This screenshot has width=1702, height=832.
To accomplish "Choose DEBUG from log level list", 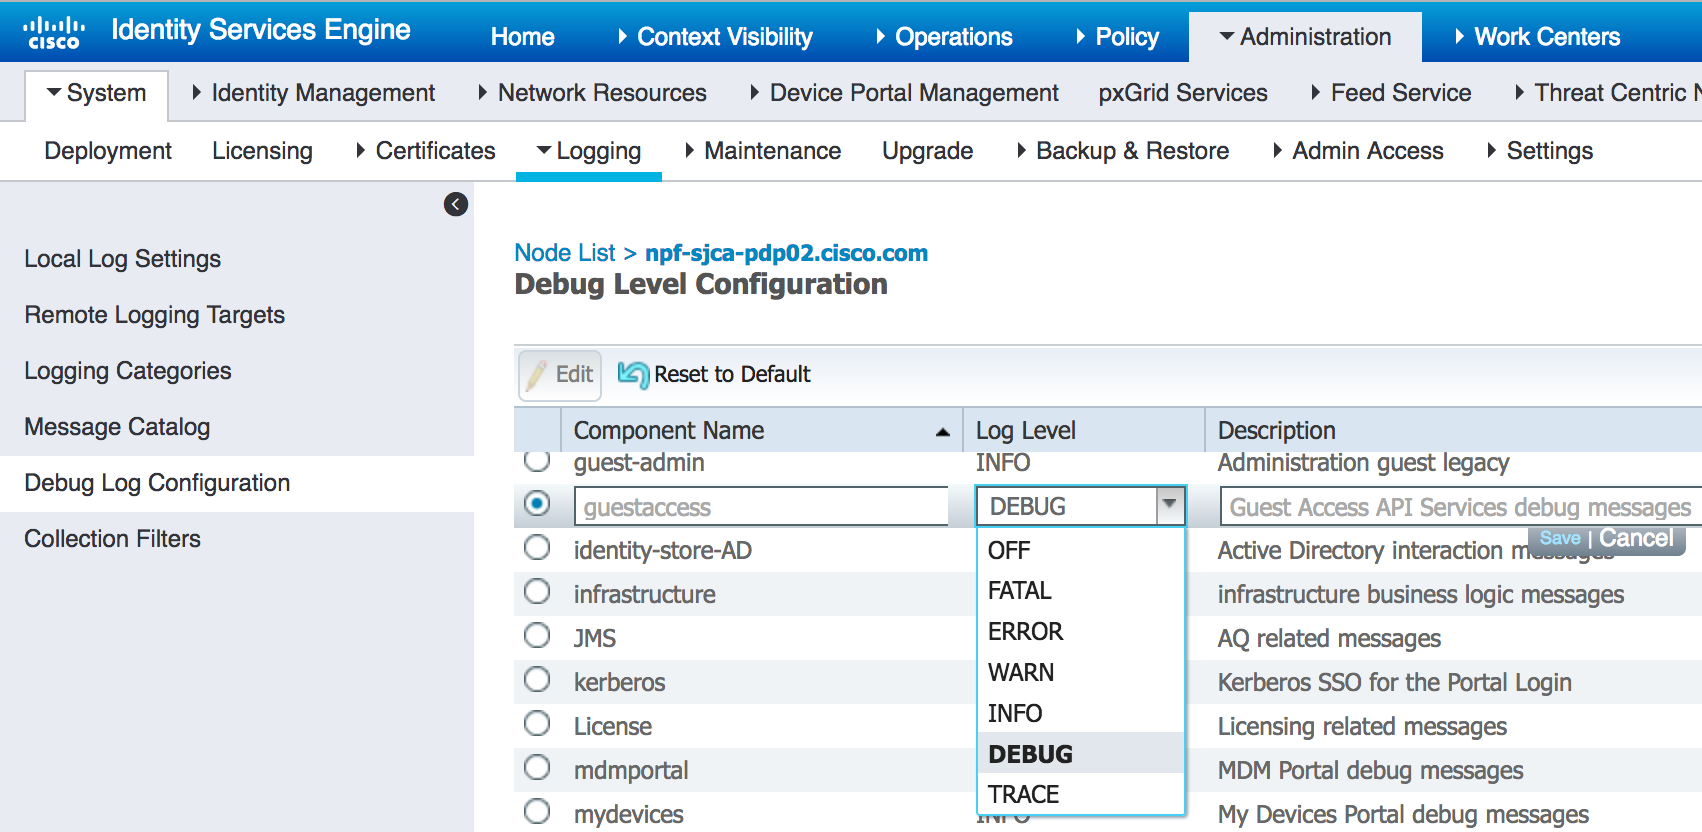I will pyautogui.click(x=1080, y=754).
